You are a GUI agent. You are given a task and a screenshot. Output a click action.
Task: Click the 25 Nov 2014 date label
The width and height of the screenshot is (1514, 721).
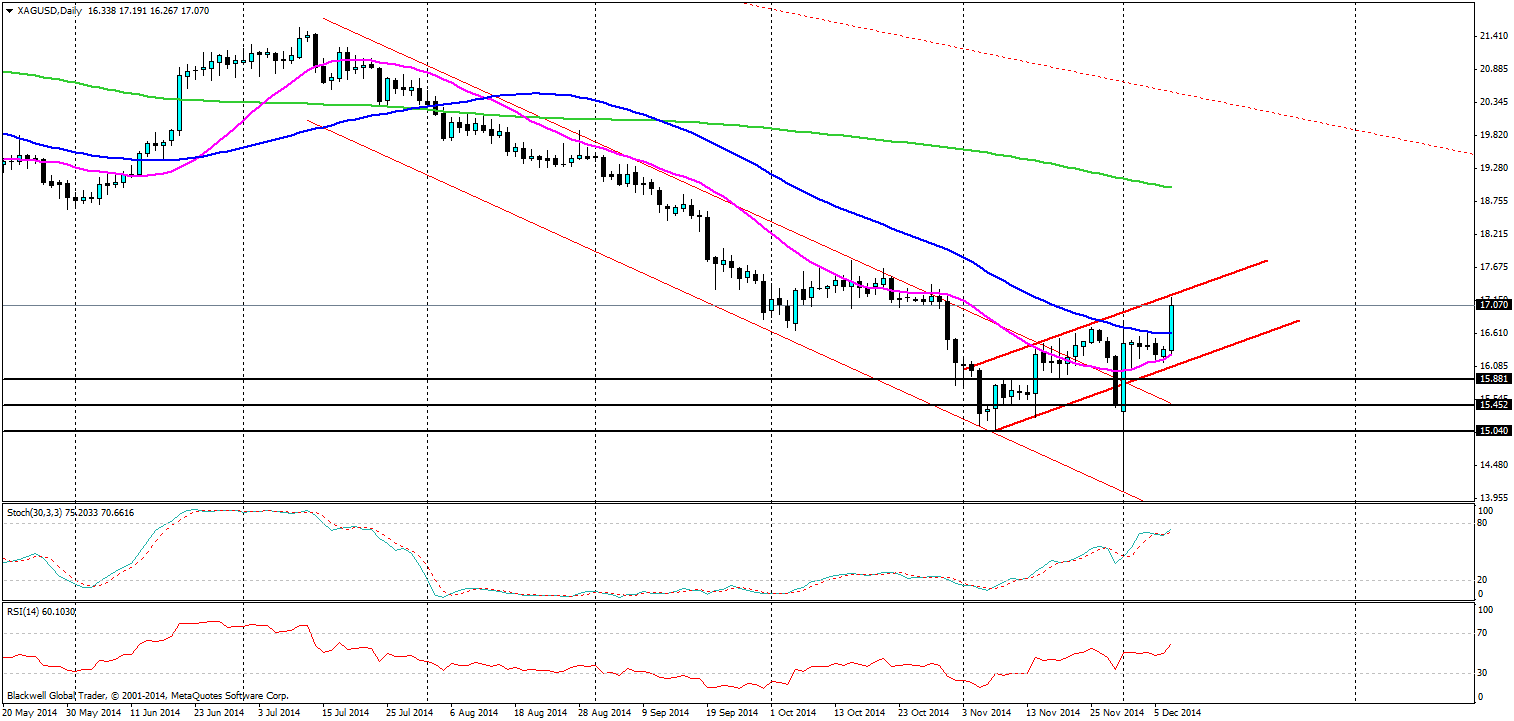click(1116, 713)
